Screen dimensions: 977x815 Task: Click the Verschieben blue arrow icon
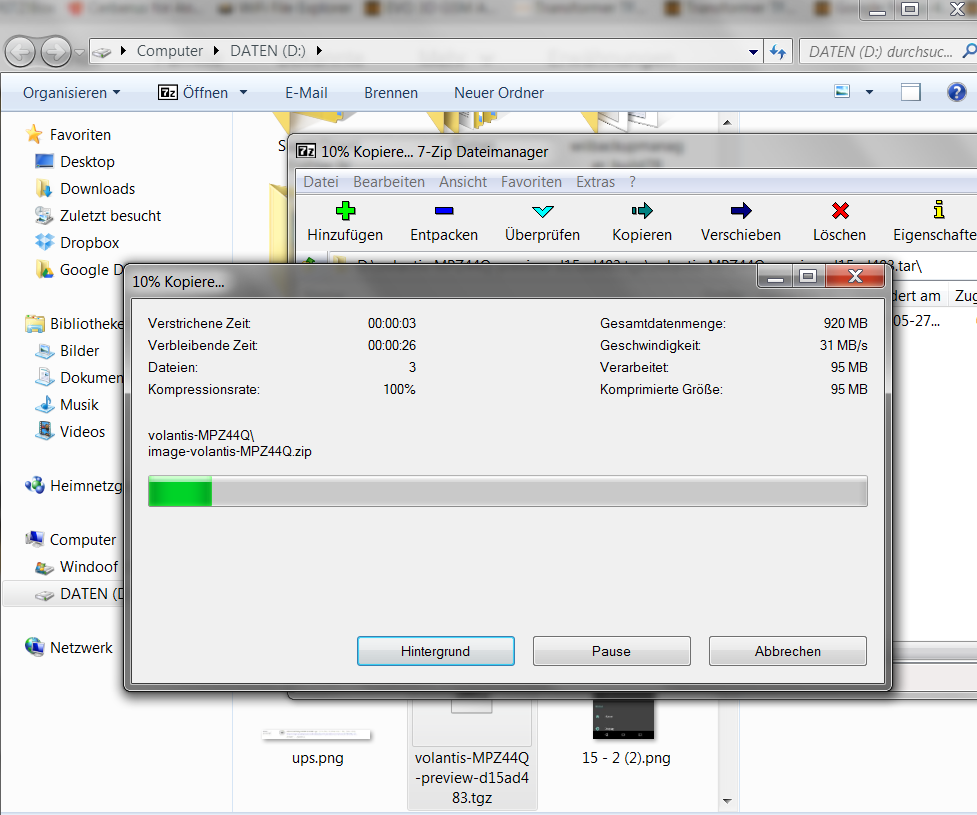[741, 211]
